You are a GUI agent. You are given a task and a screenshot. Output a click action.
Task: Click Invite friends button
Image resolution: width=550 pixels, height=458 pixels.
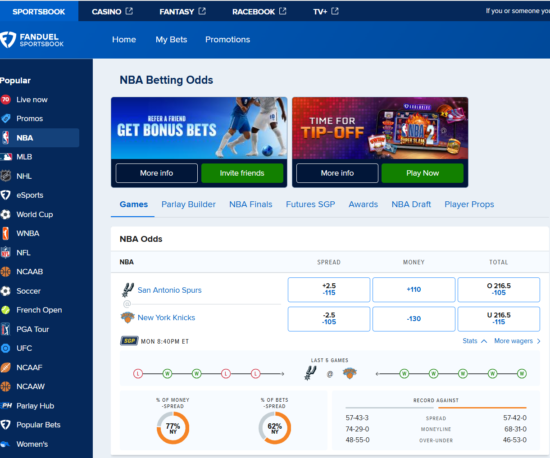point(242,173)
